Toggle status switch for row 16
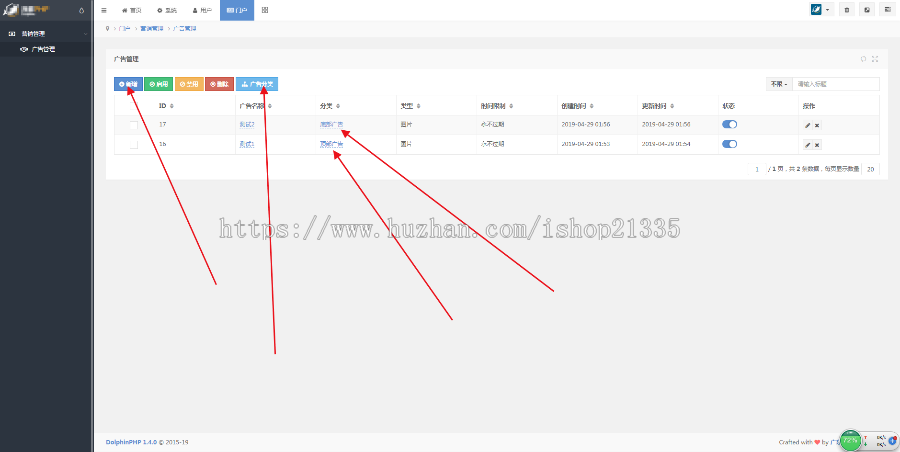Screen dimensions: 900x452 coord(729,144)
